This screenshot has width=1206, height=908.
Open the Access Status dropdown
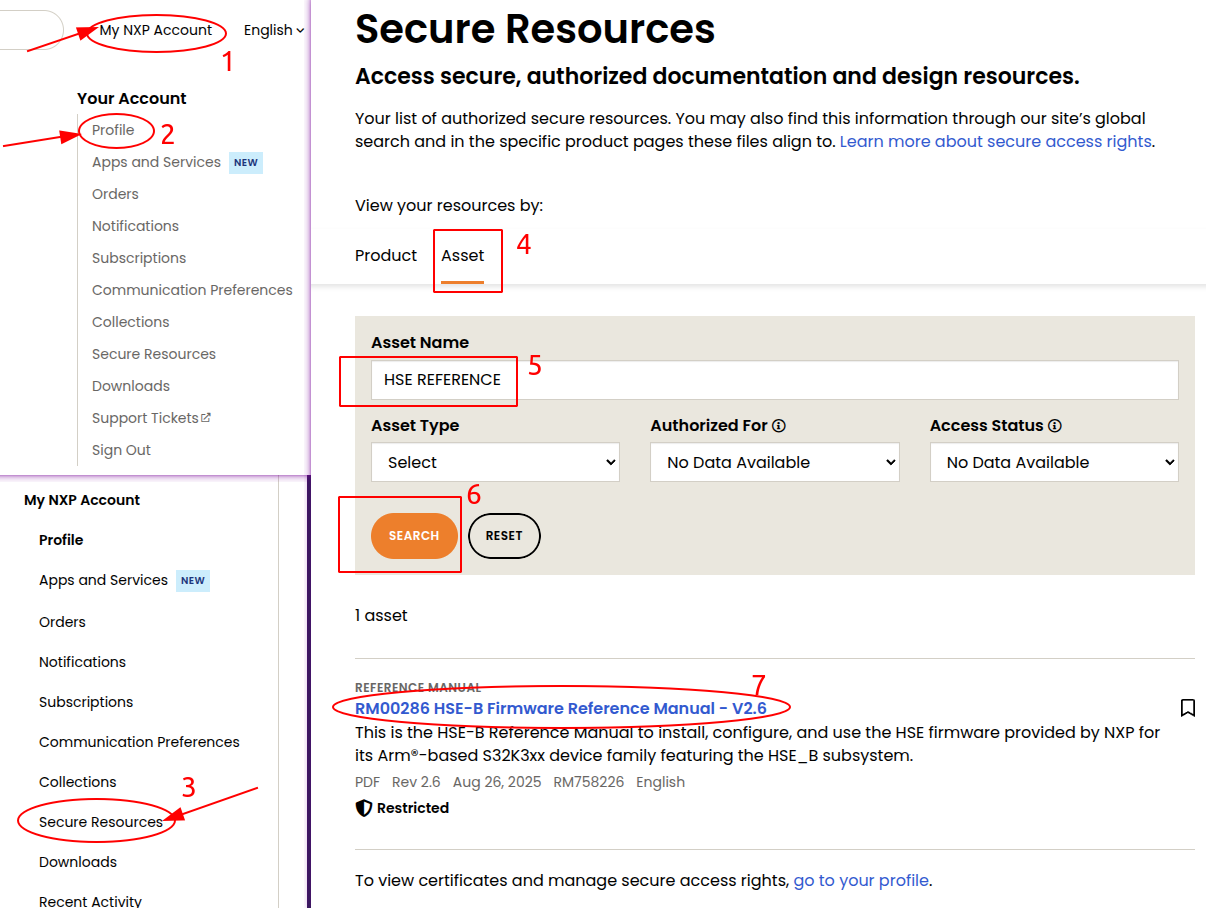coord(1054,462)
